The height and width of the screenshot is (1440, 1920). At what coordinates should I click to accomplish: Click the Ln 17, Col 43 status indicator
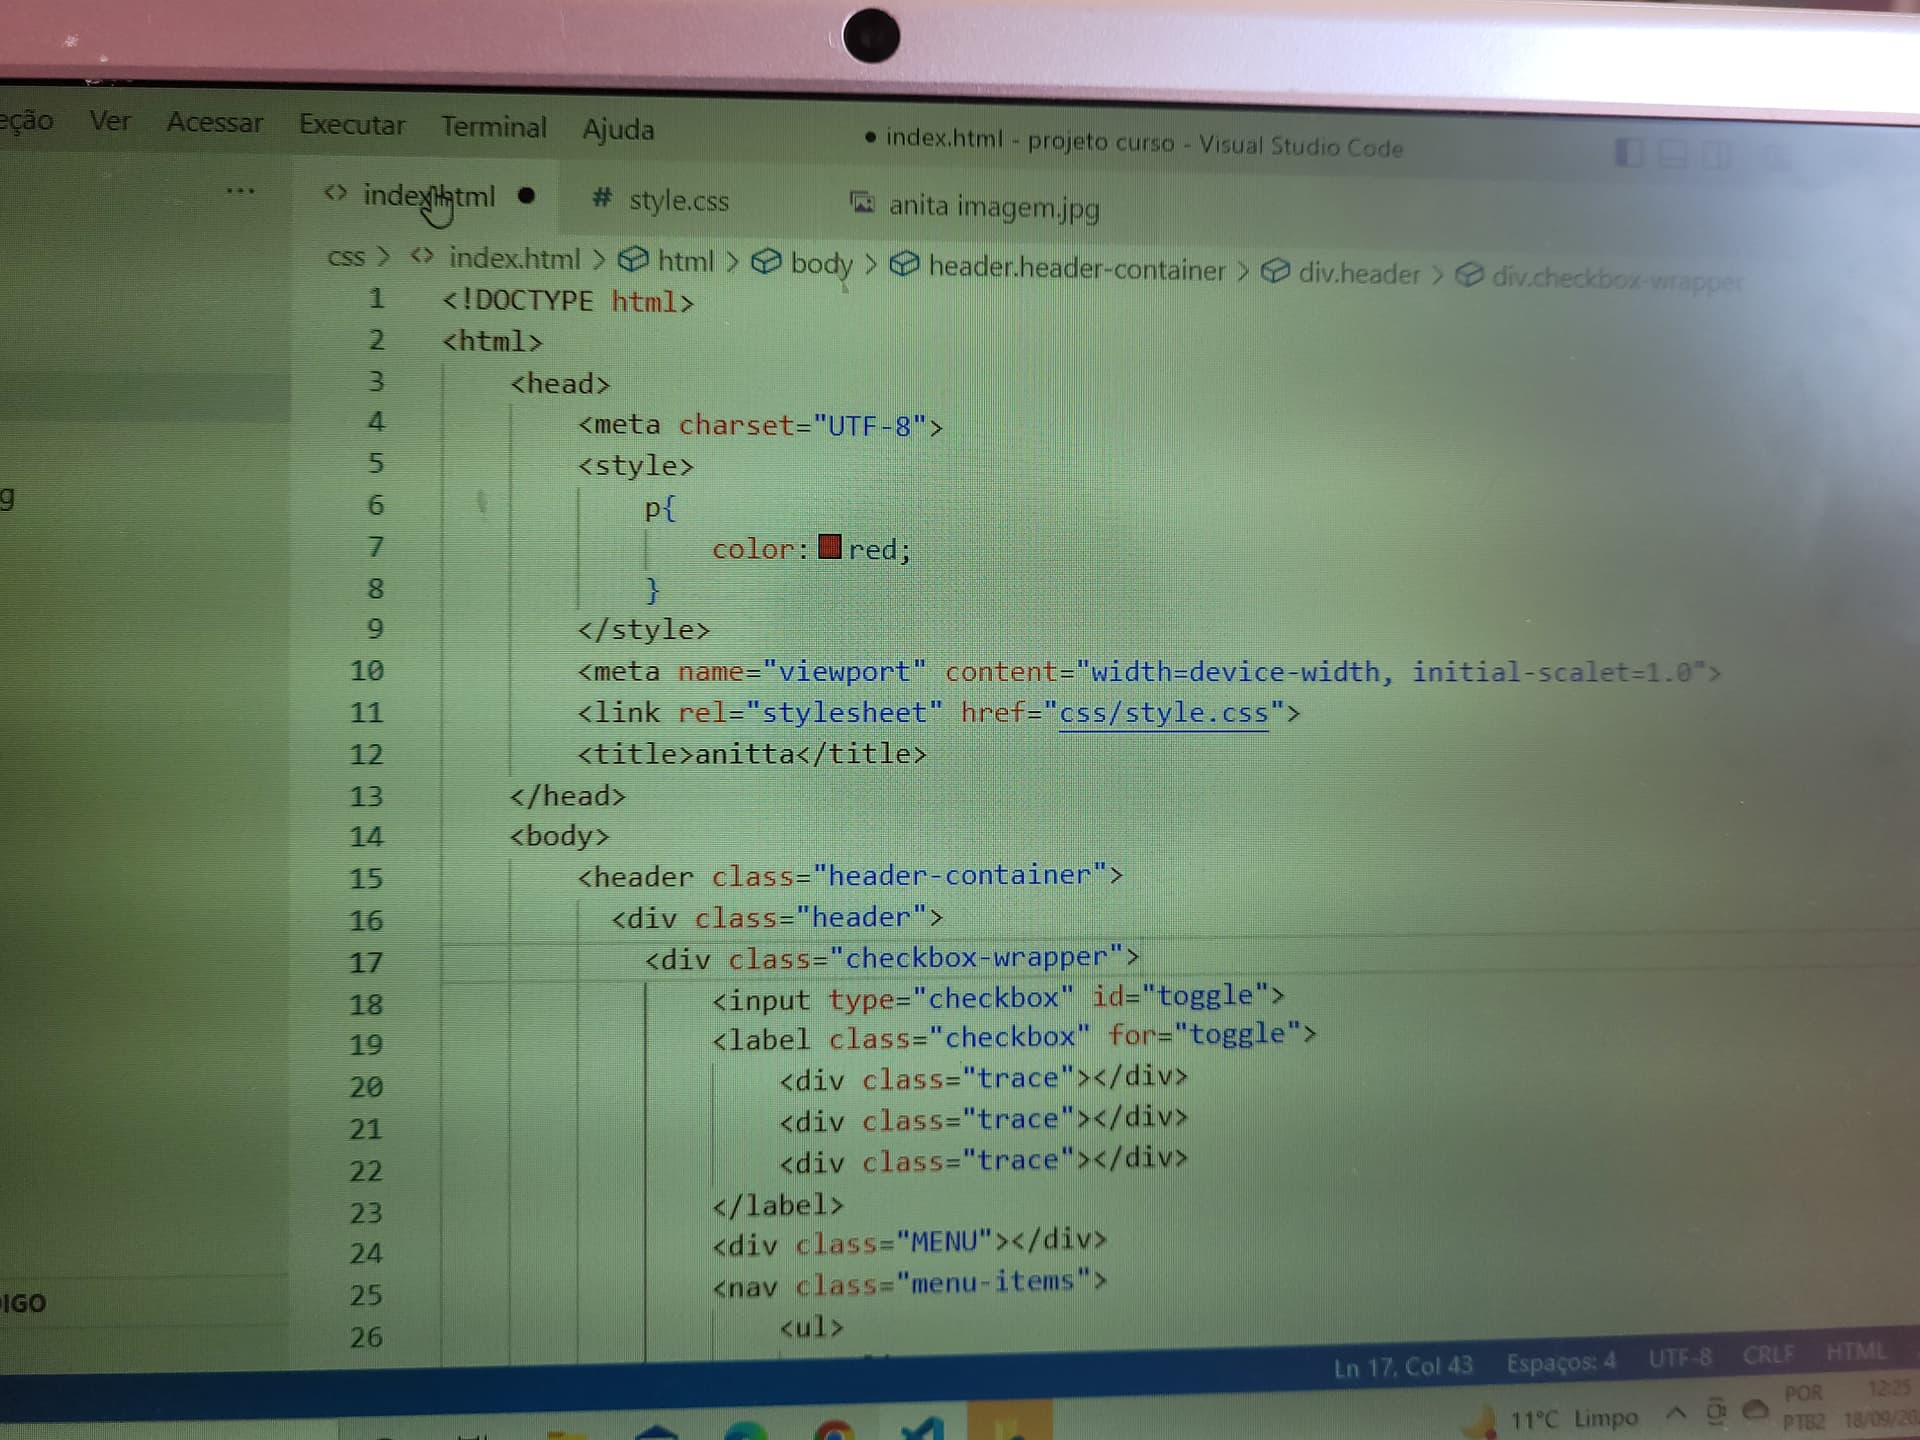tap(1403, 1366)
